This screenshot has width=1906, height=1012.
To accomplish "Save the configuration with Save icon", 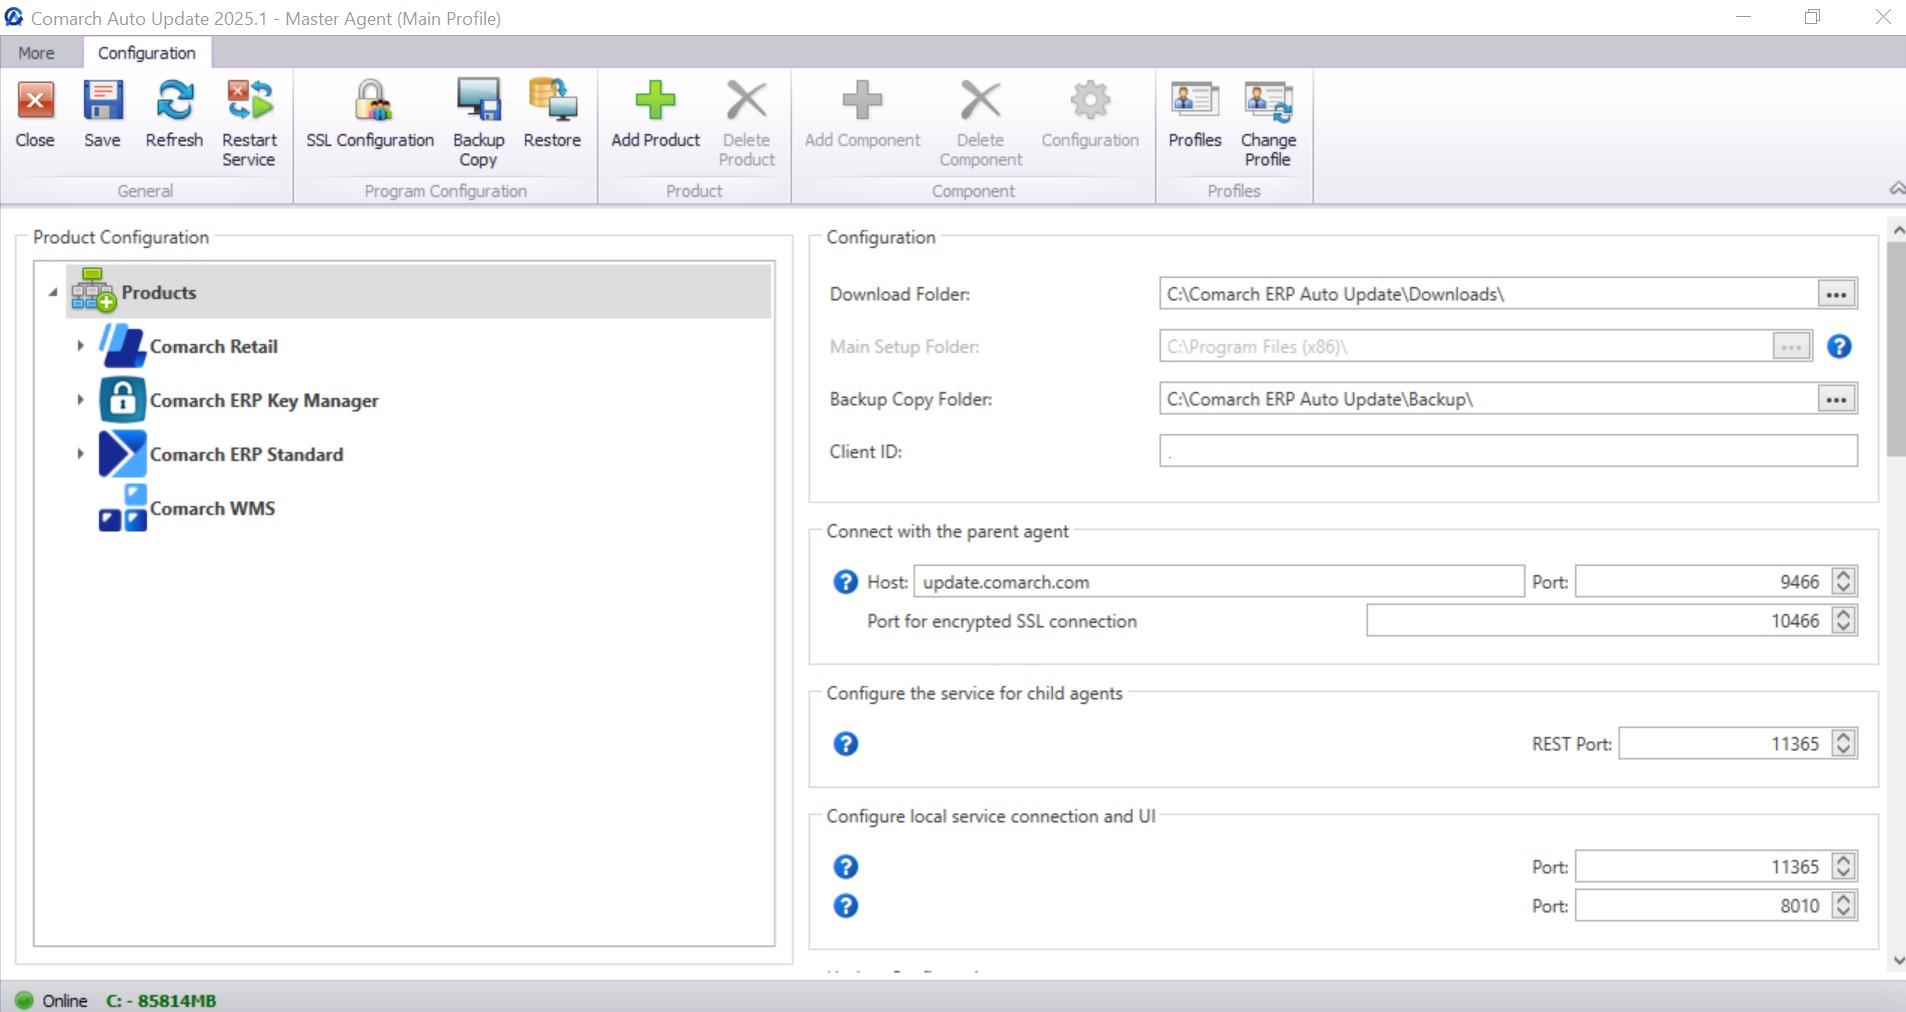I will (102, 101).
